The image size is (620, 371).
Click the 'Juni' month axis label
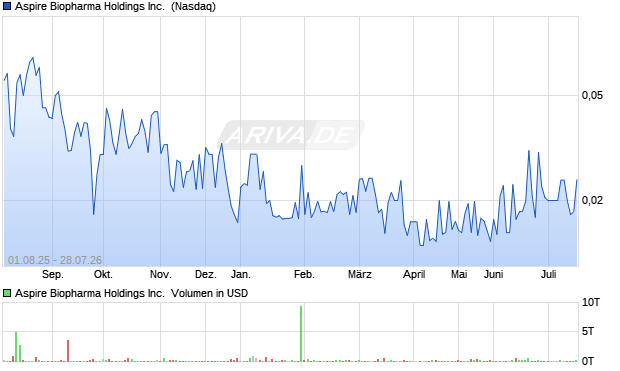point(493,274)
